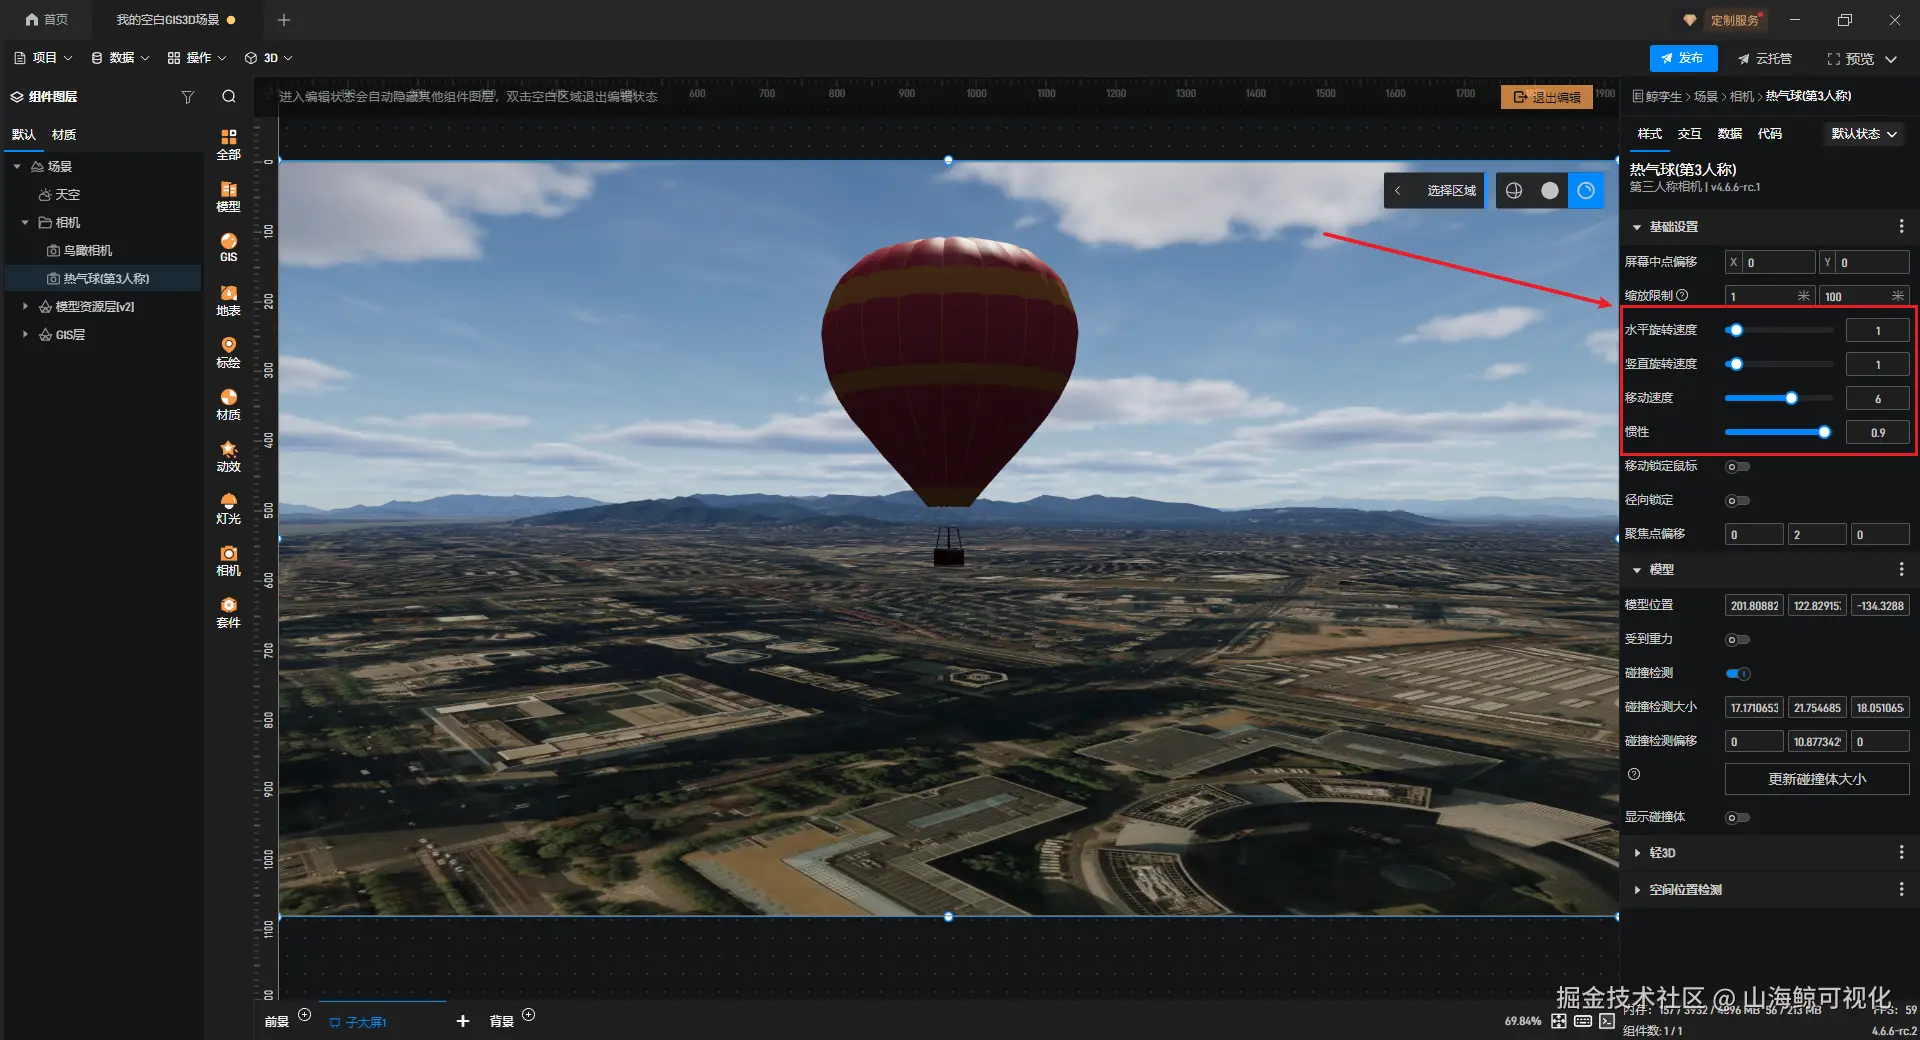1920x1040 pixels.
Task: Switch to the 交互 tab
Action: [x=1690, y=134]
